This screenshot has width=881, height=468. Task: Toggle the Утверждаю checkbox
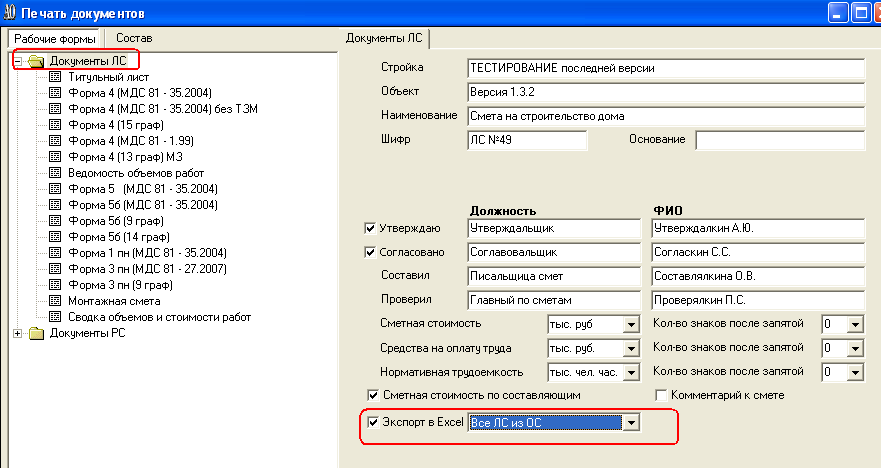coord(370,228)
